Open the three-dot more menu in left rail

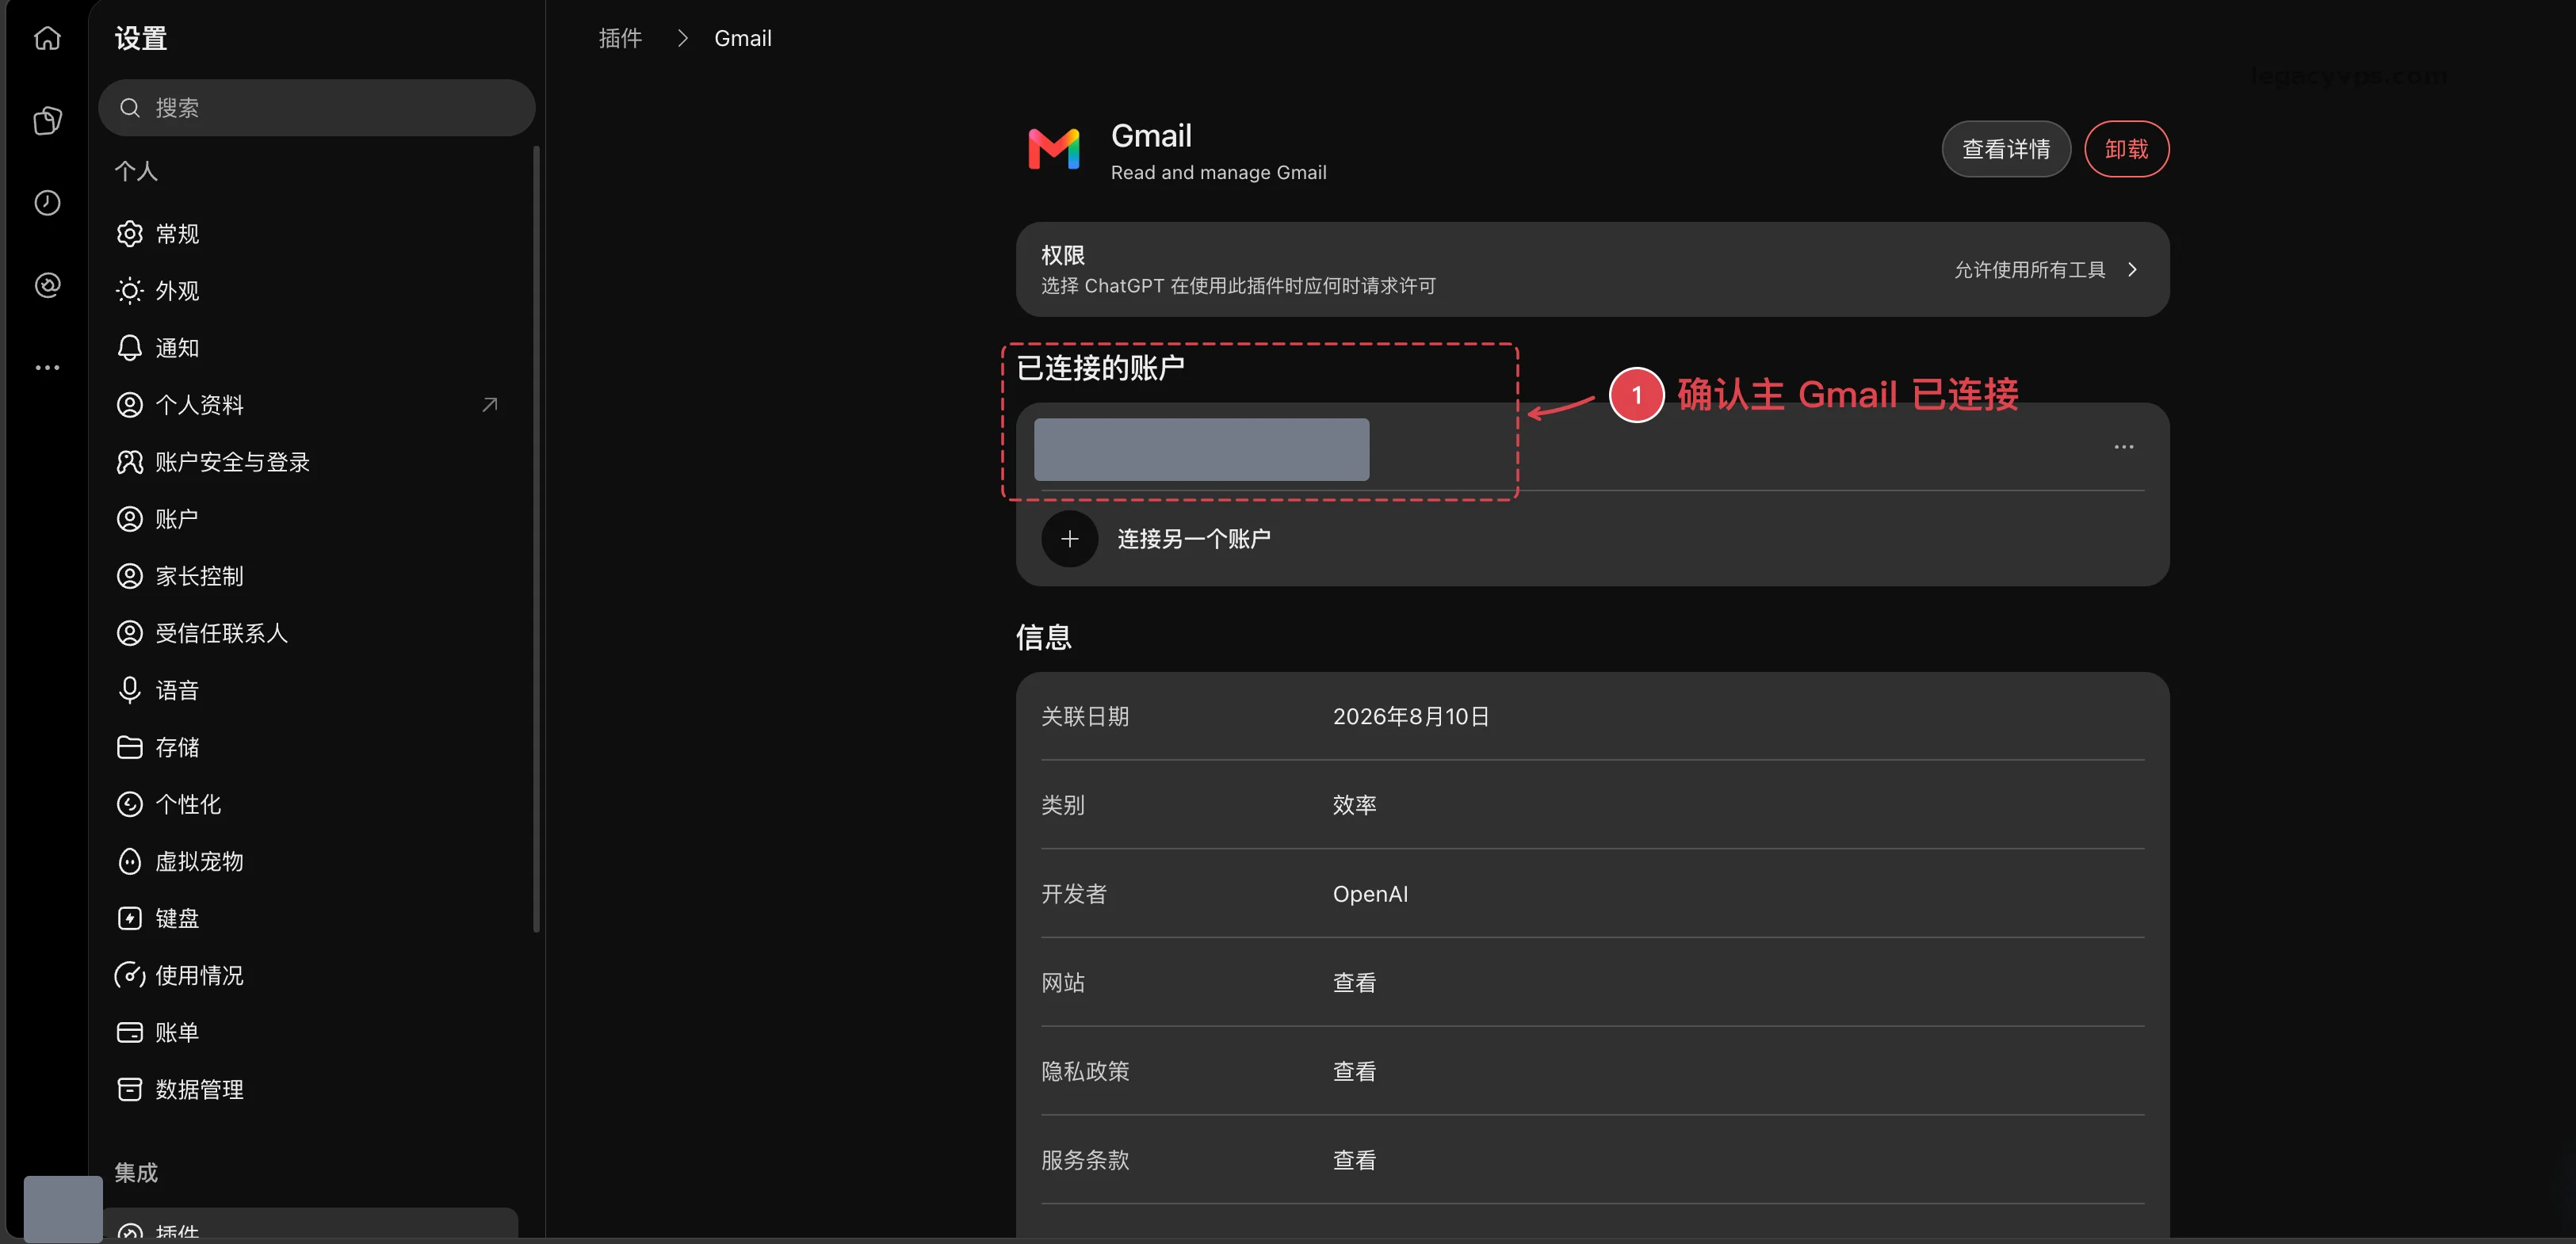(47, 368)
